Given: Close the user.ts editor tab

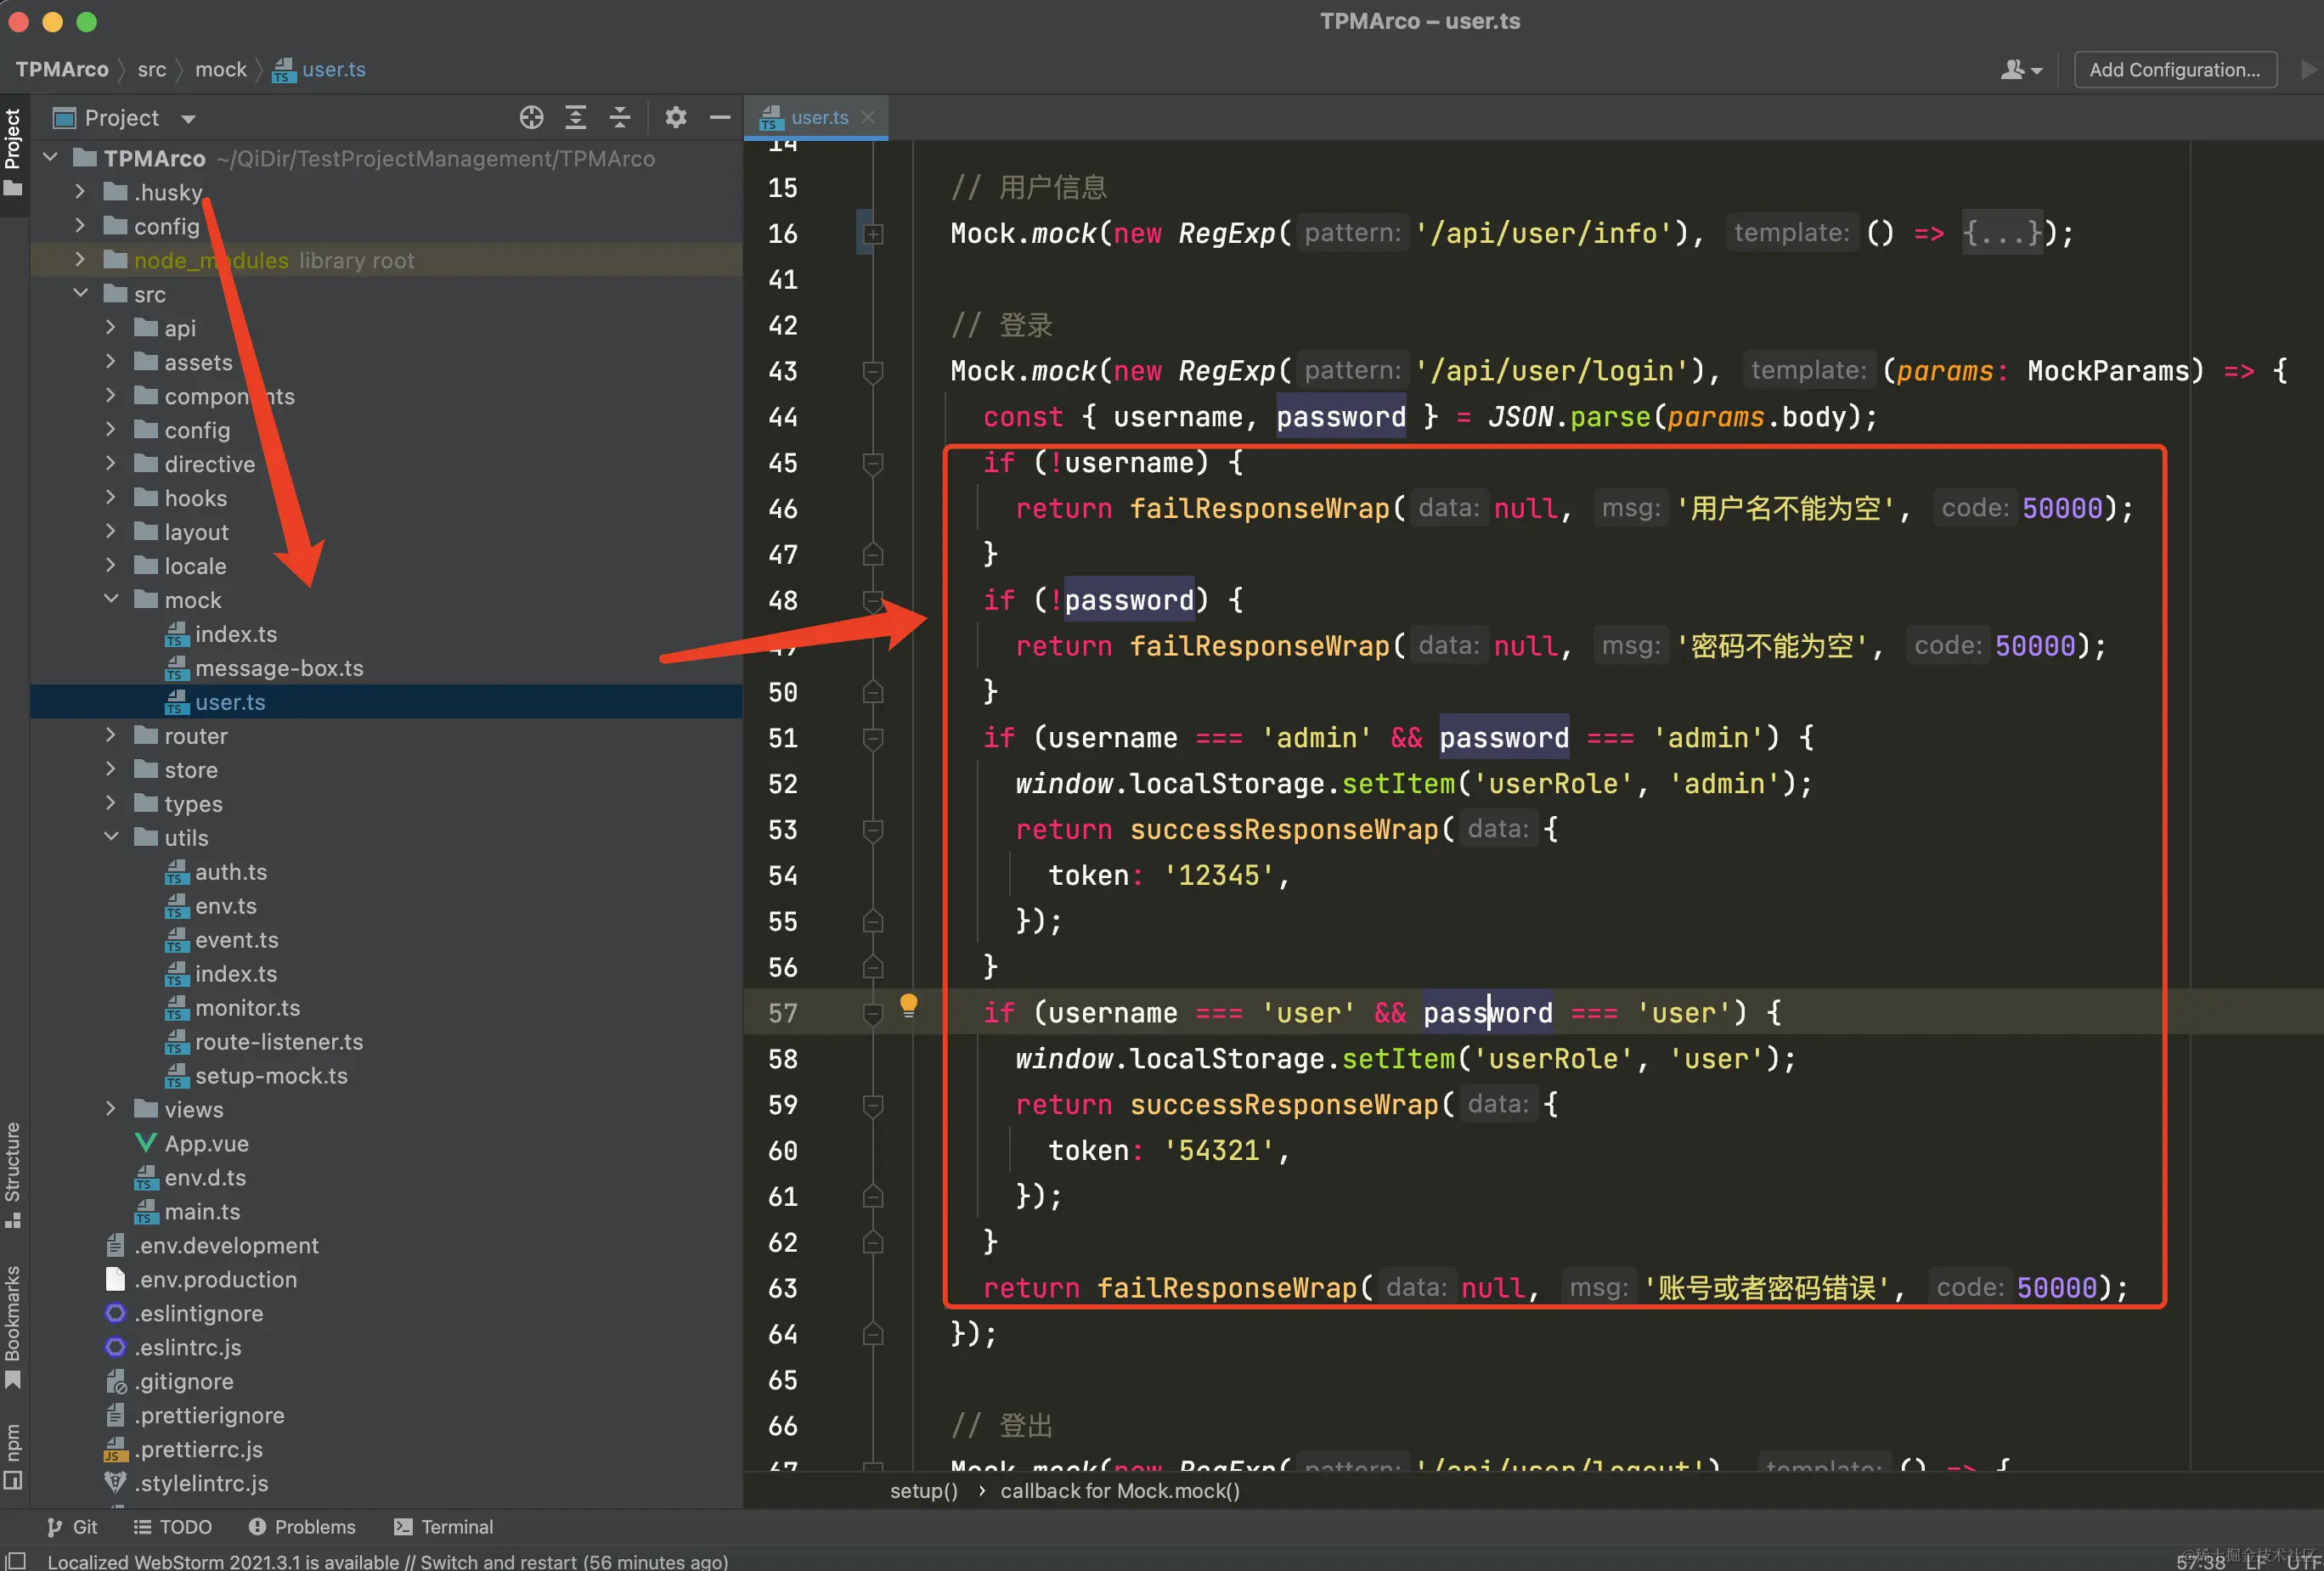Looking at the screenshot, I should point(868,117).
